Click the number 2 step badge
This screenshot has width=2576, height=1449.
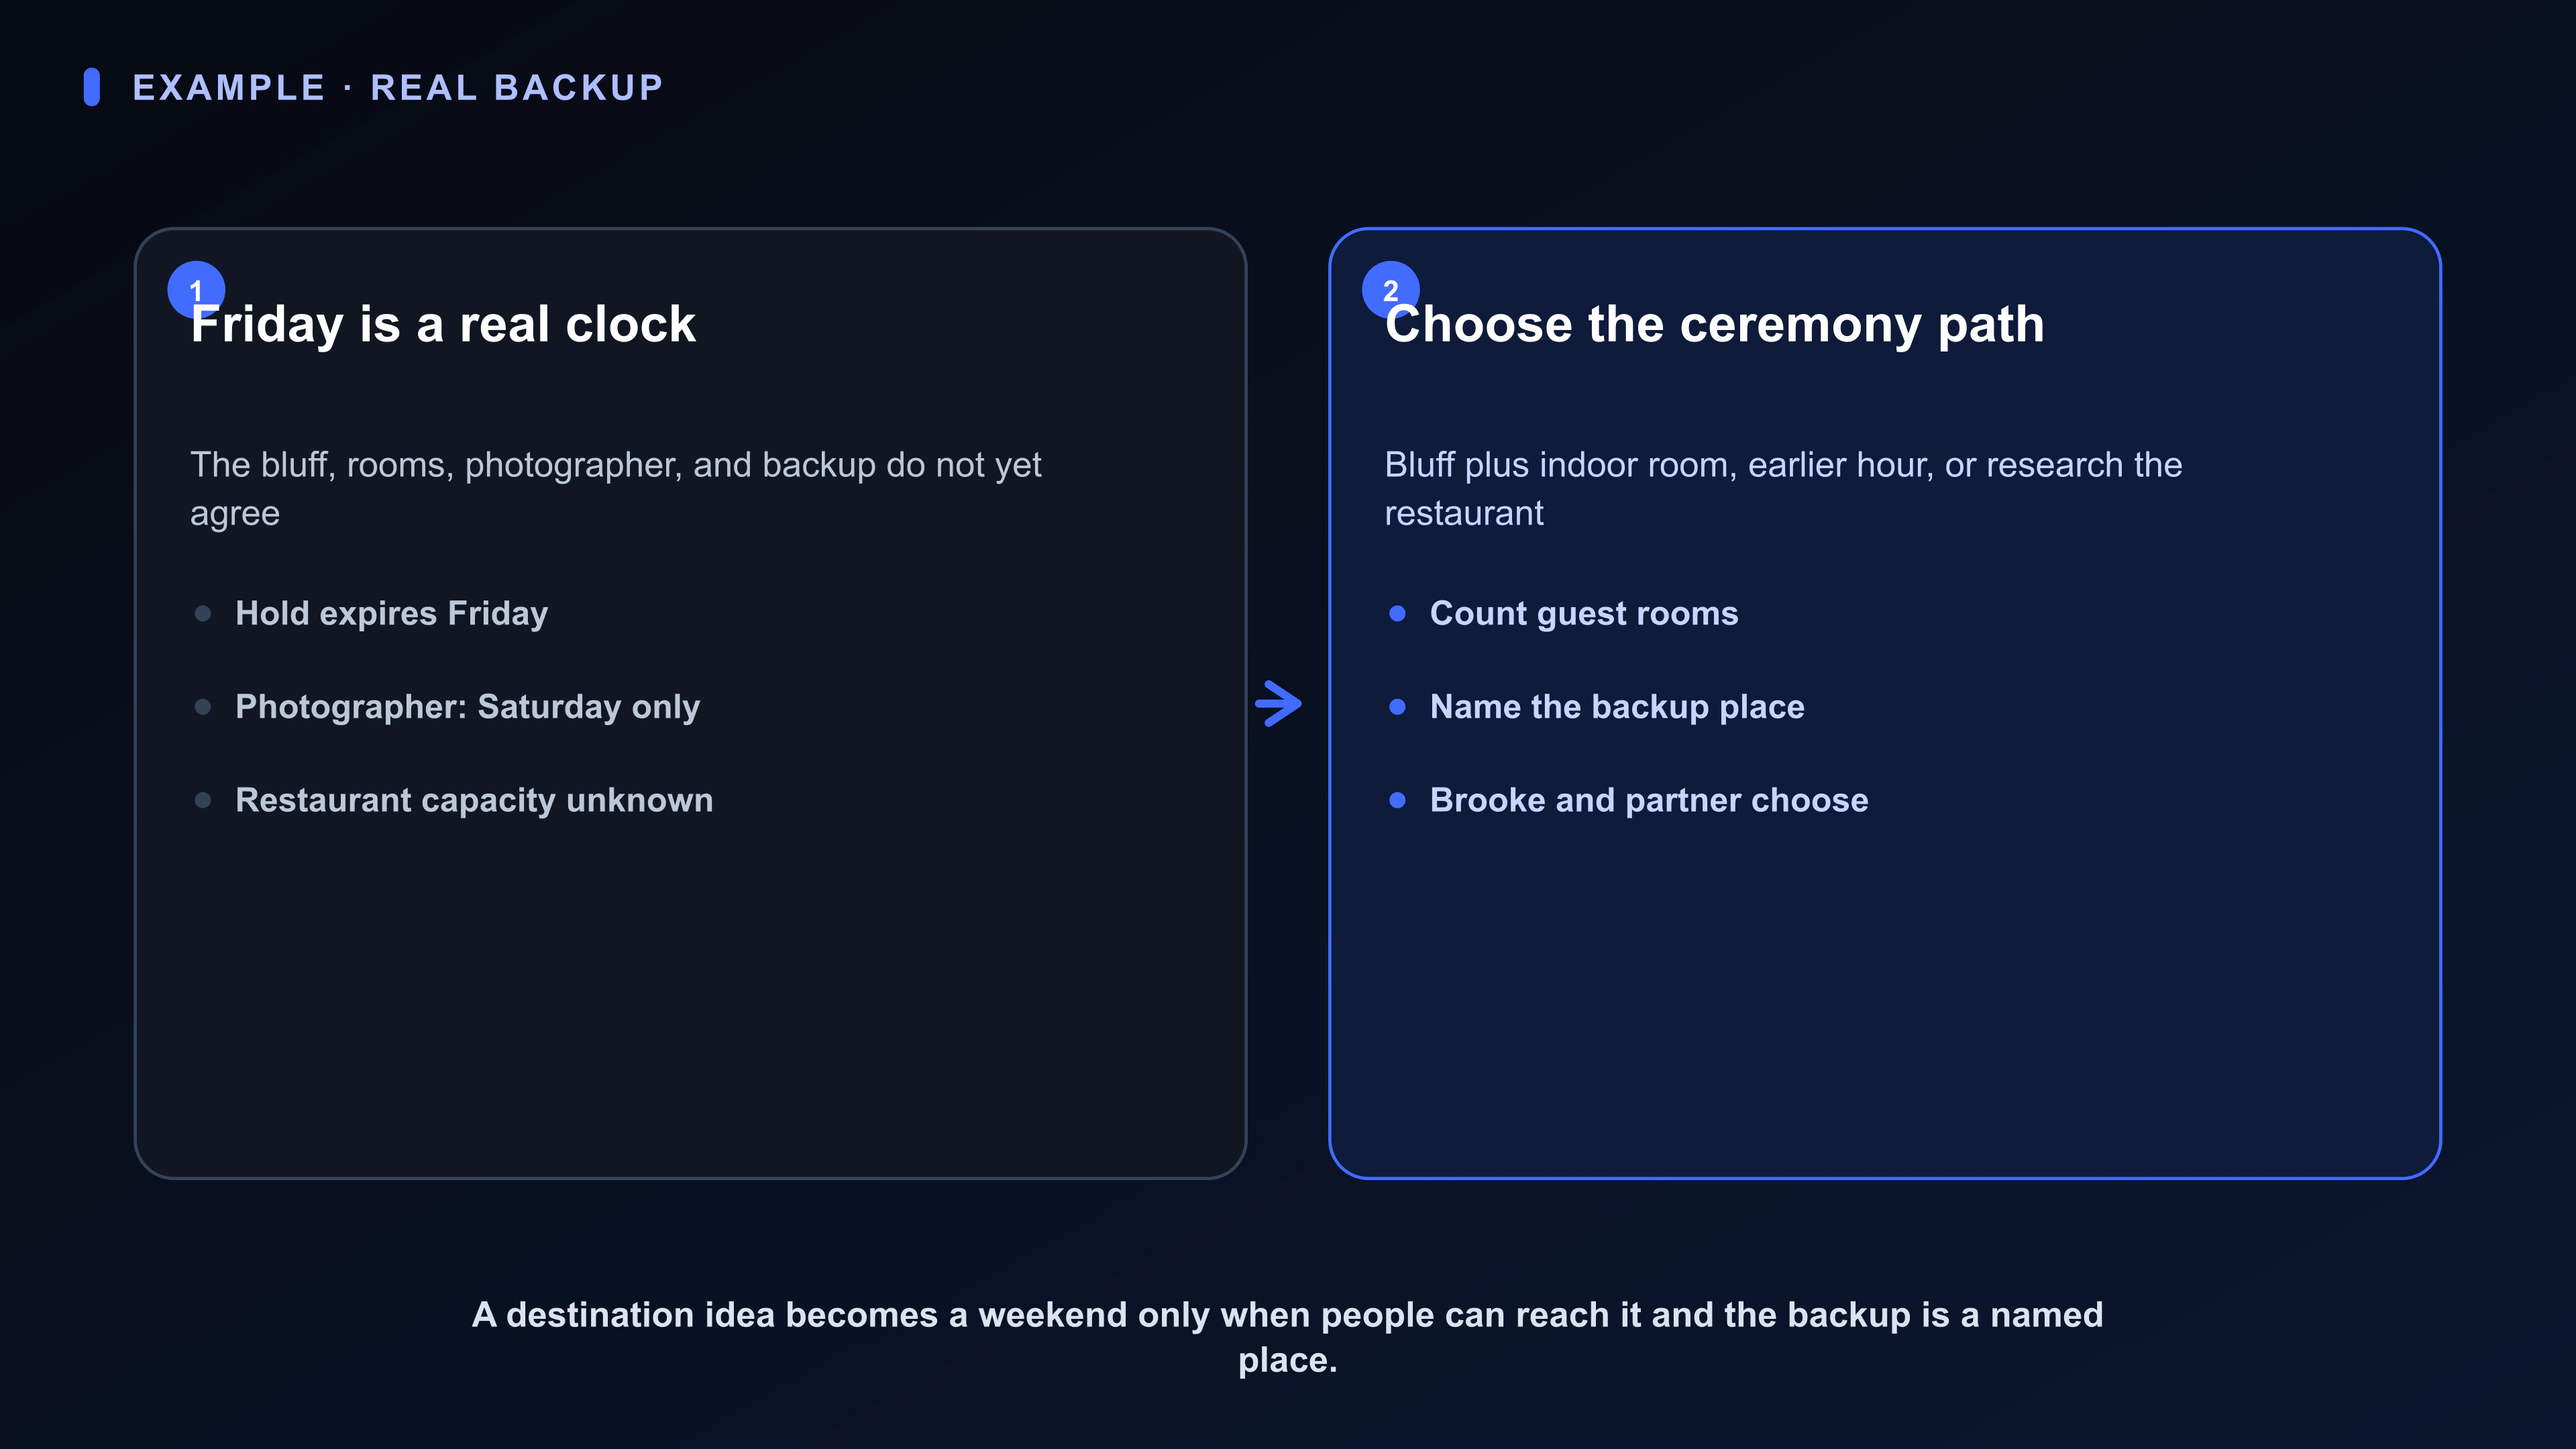click(x=1390, y=290)
